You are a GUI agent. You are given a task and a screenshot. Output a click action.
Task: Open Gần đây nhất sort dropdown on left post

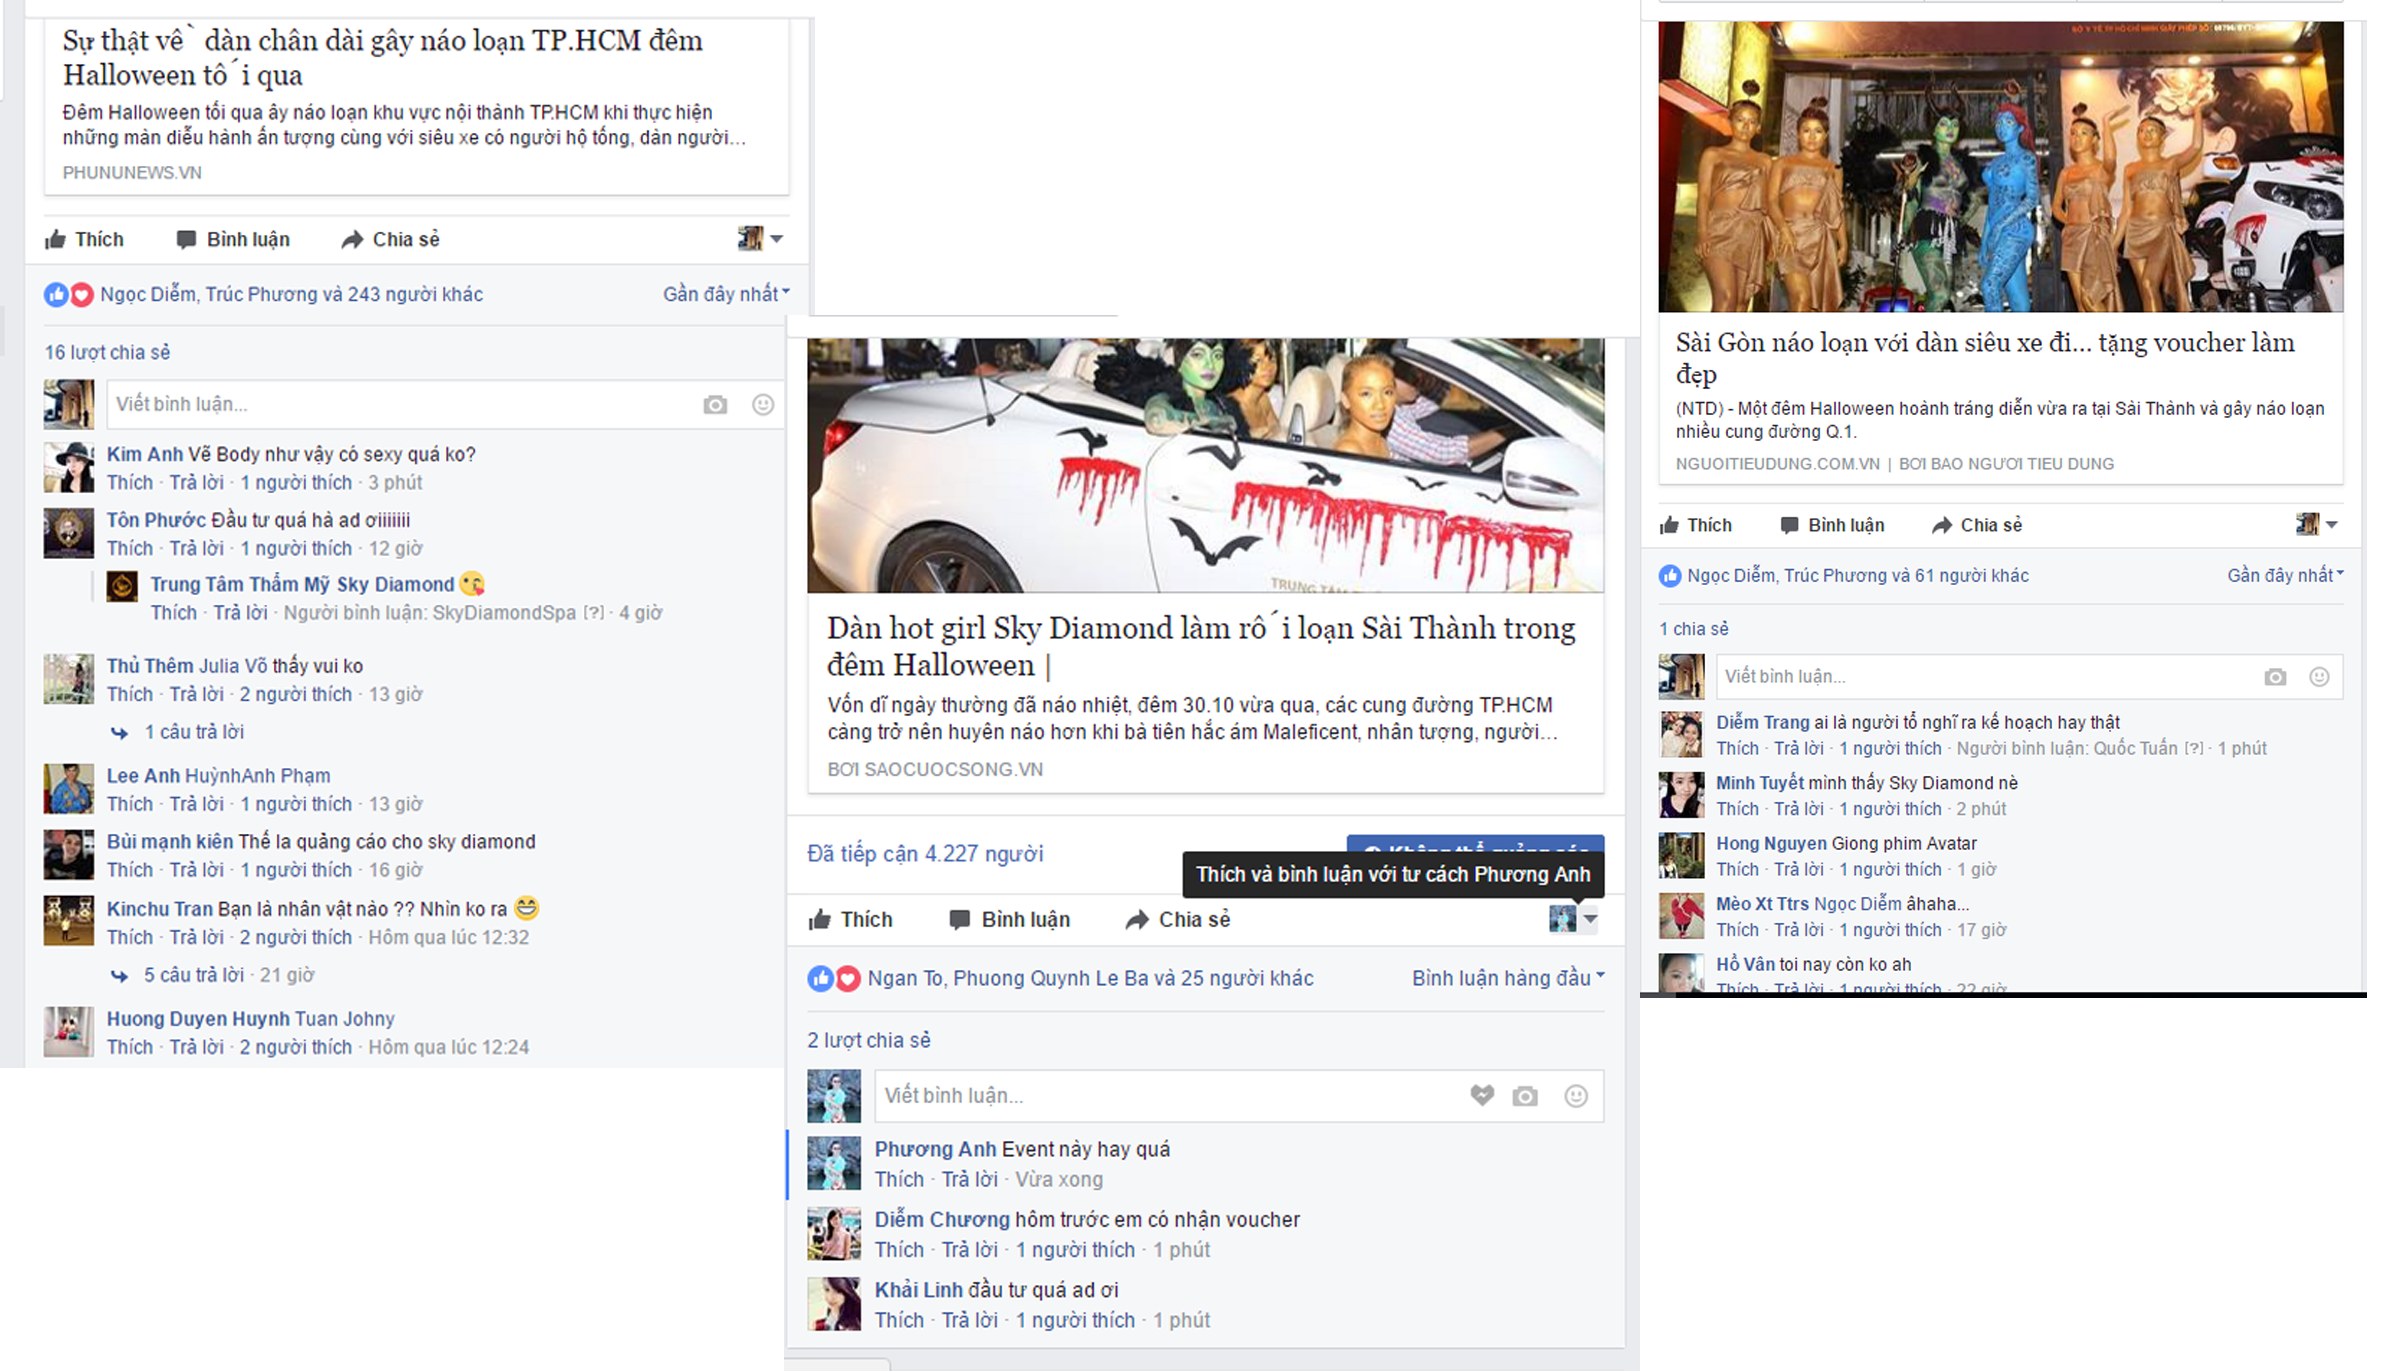(726, 294)
